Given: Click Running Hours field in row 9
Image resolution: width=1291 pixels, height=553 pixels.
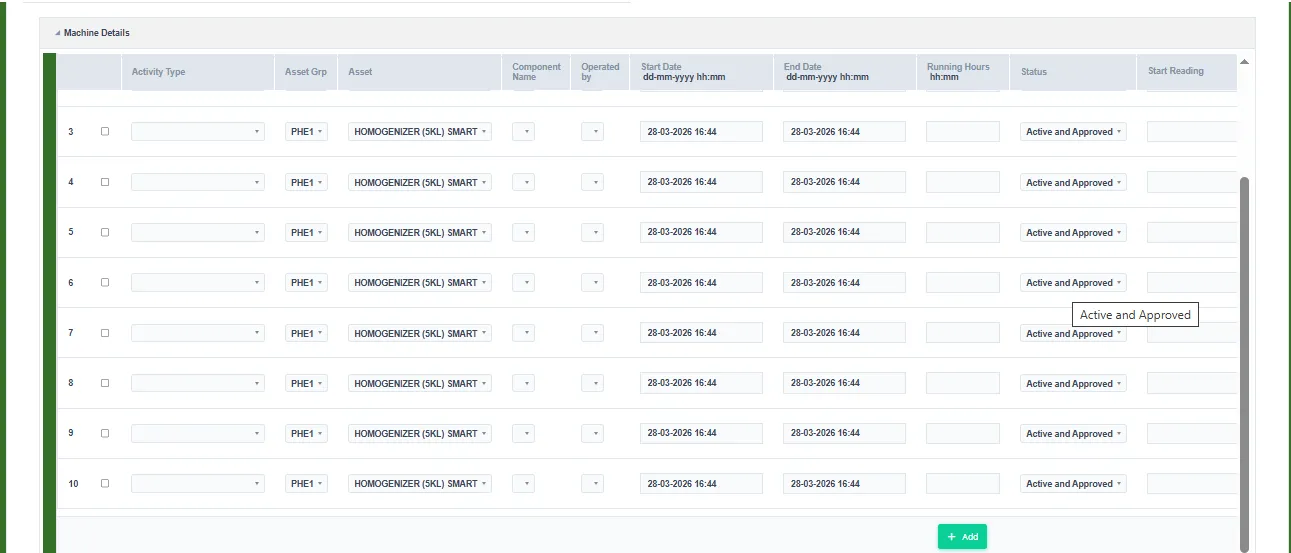Looking at the screenshot, I should (962, 433).
